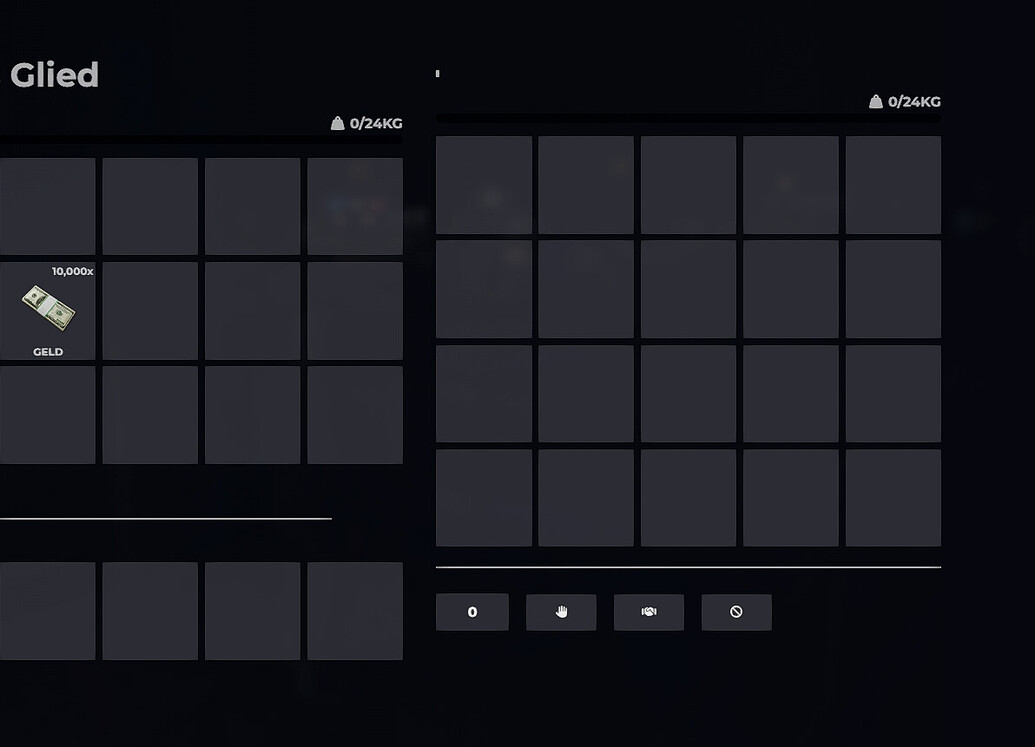Click the GELD item label text
Viewport: 1035px width, 747px height.
tap(47, 352)
